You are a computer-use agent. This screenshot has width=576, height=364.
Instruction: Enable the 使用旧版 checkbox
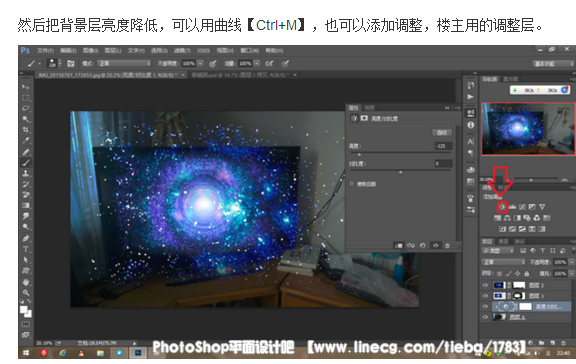tap(352, 184)
